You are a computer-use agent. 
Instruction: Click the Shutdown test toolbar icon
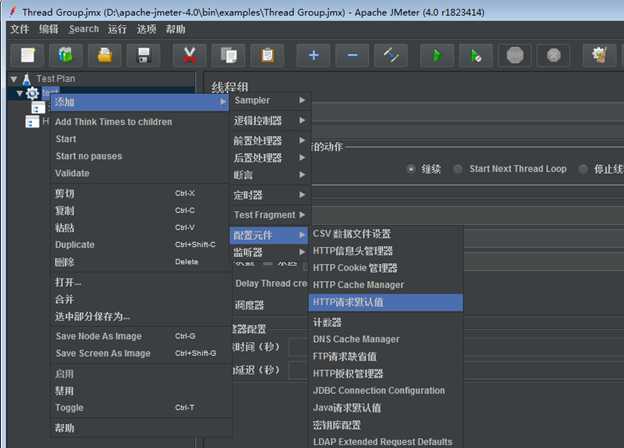(554, 55)
